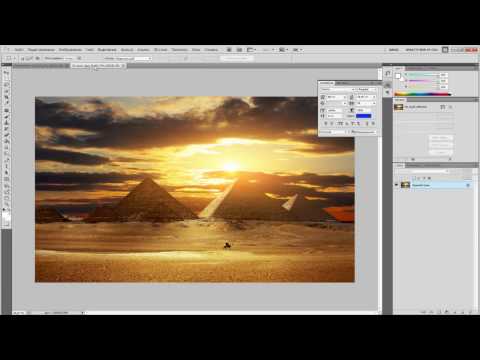The height and width of the screenshot is (360, 480).
Task: Select the Move tool
Action: [6, 72]
